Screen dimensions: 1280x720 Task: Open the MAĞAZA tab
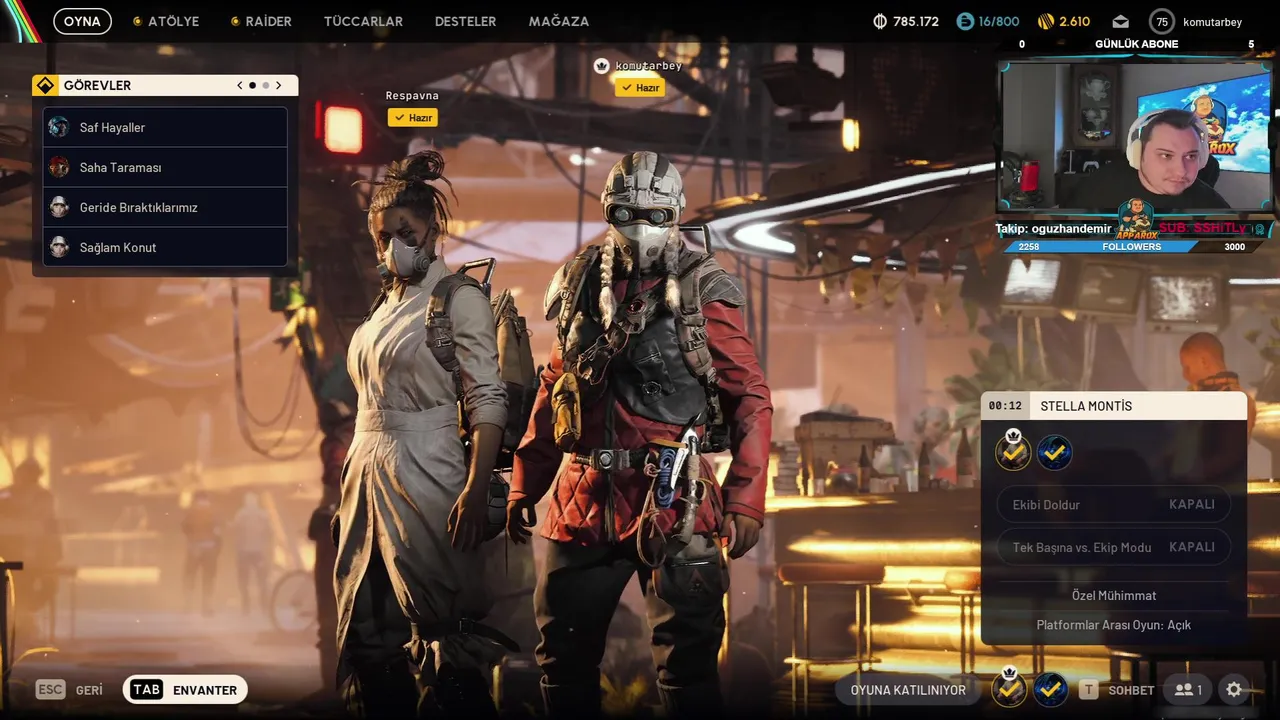tap(559, 21)
